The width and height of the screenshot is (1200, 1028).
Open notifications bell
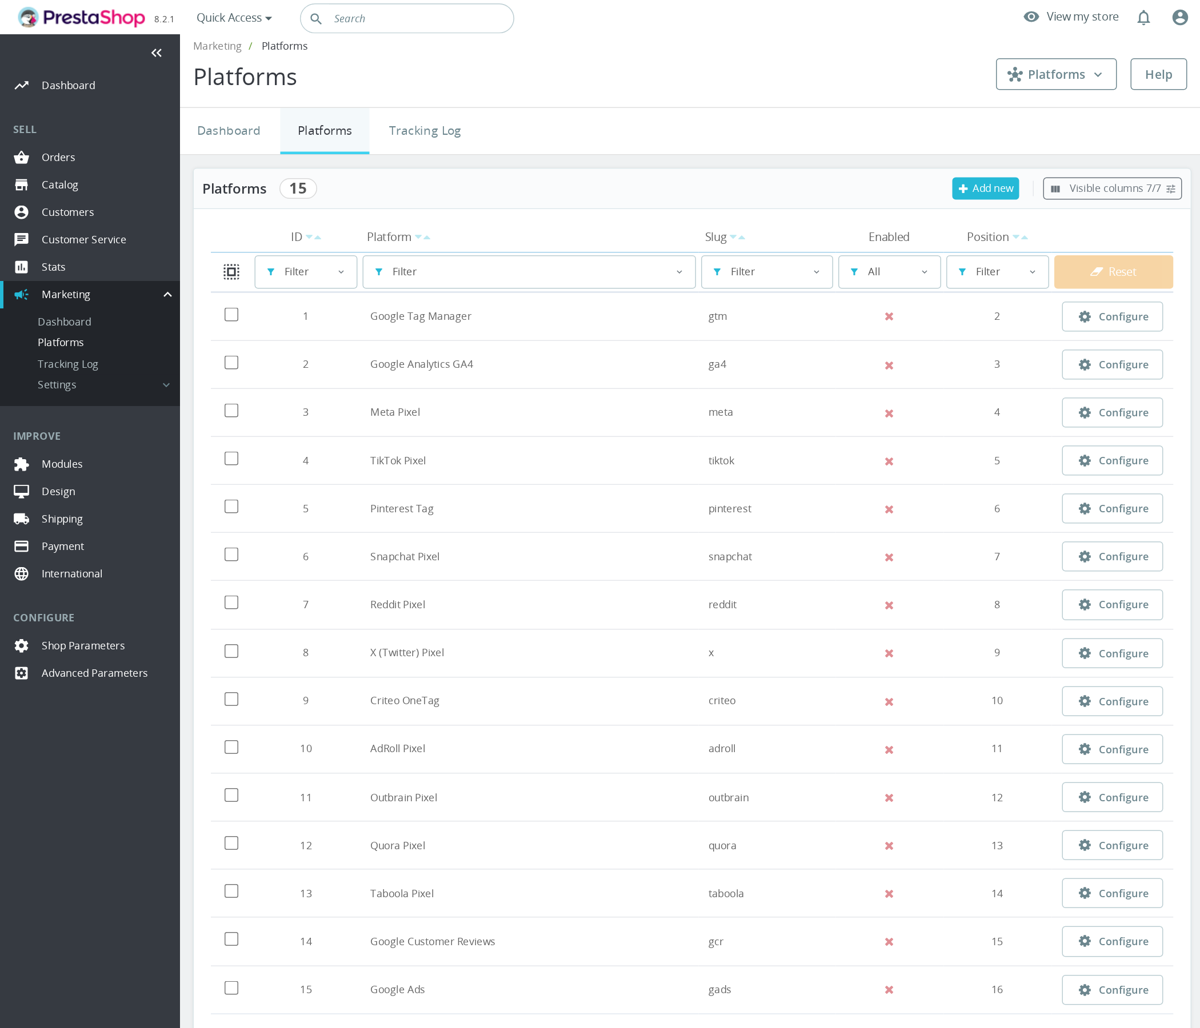click(x=1143, y=17)
